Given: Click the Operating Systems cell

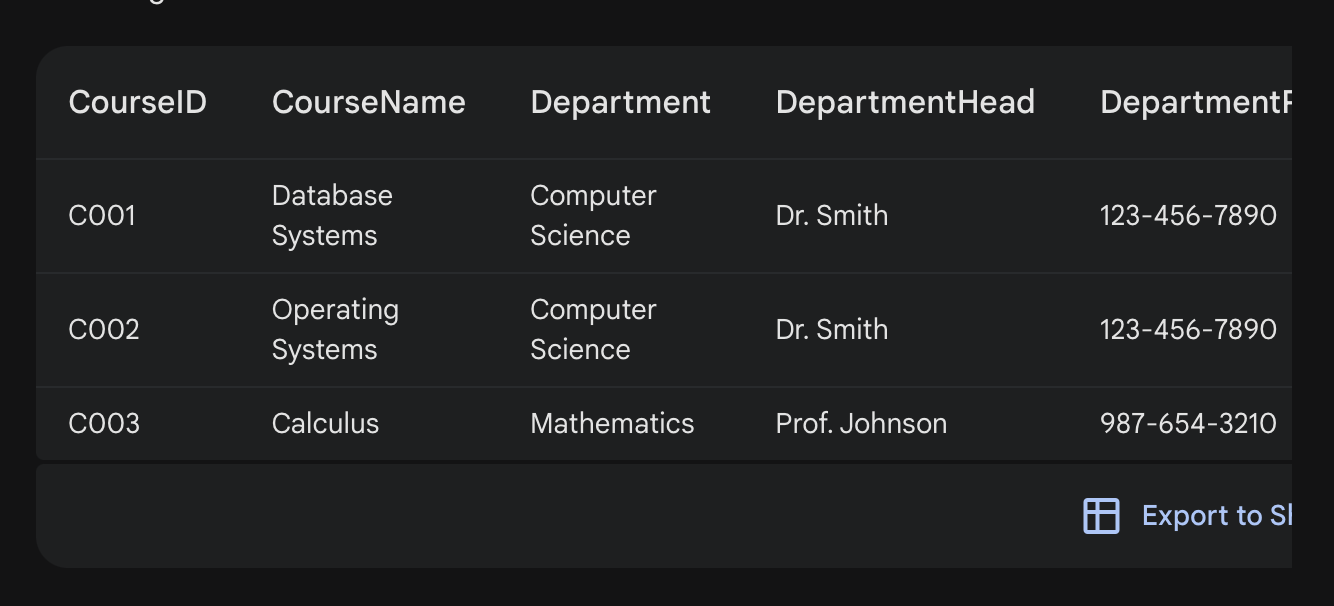Looking at the screenshot, I should (334, 330).
